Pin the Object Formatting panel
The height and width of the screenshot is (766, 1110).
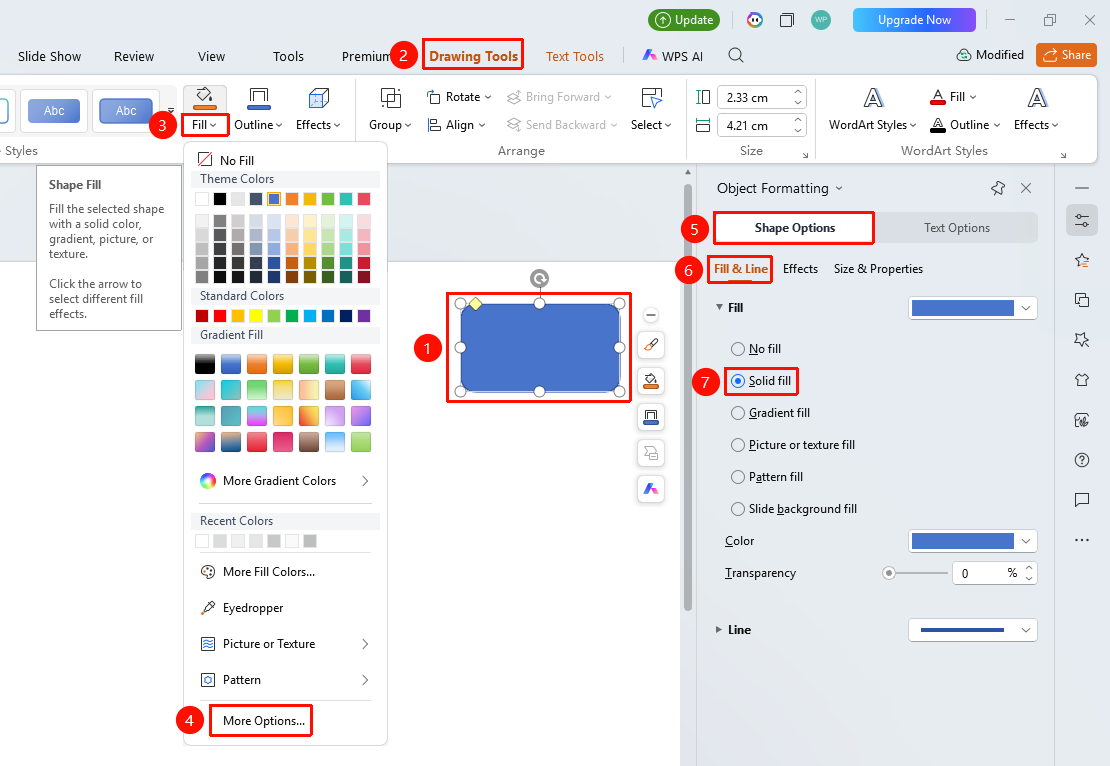[x=997, y=188]
